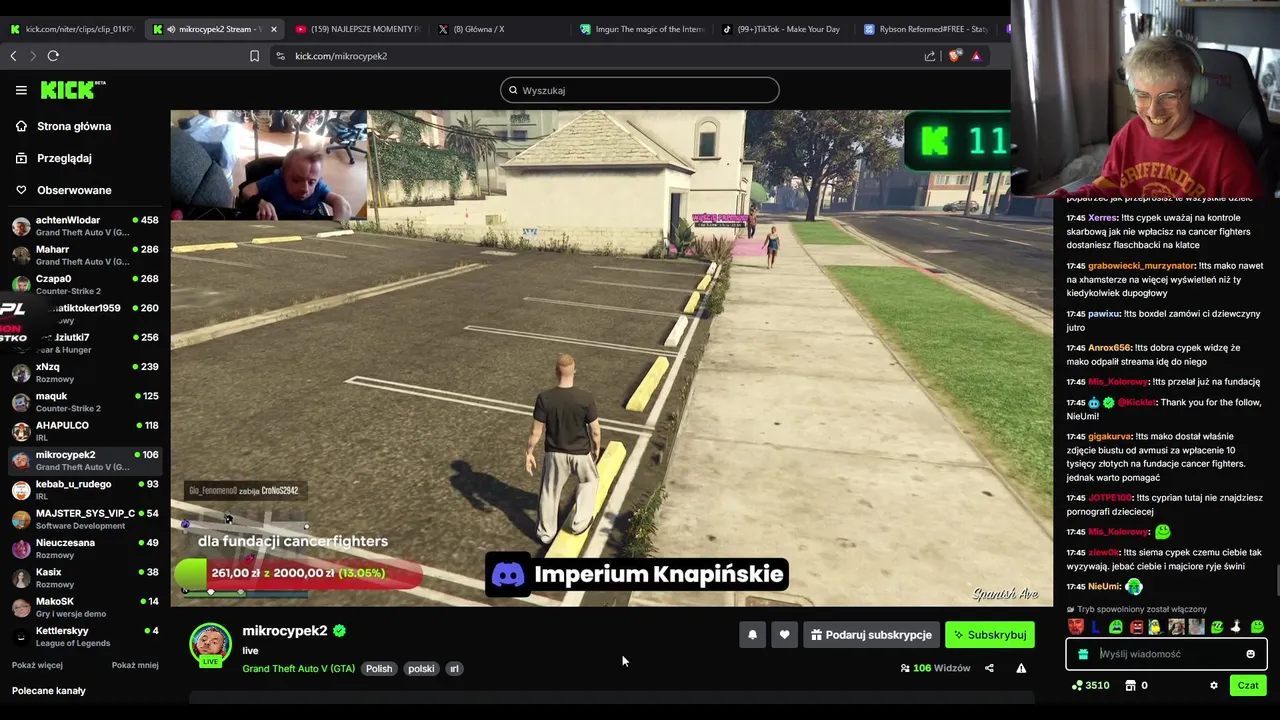Viewport: 1280px width, 720px height.
Task: Open Maharr channel in sidebar
Action: coord(85,255)
